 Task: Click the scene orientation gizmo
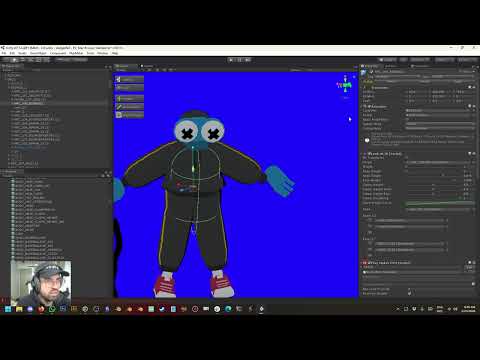(x=345, y=86)
